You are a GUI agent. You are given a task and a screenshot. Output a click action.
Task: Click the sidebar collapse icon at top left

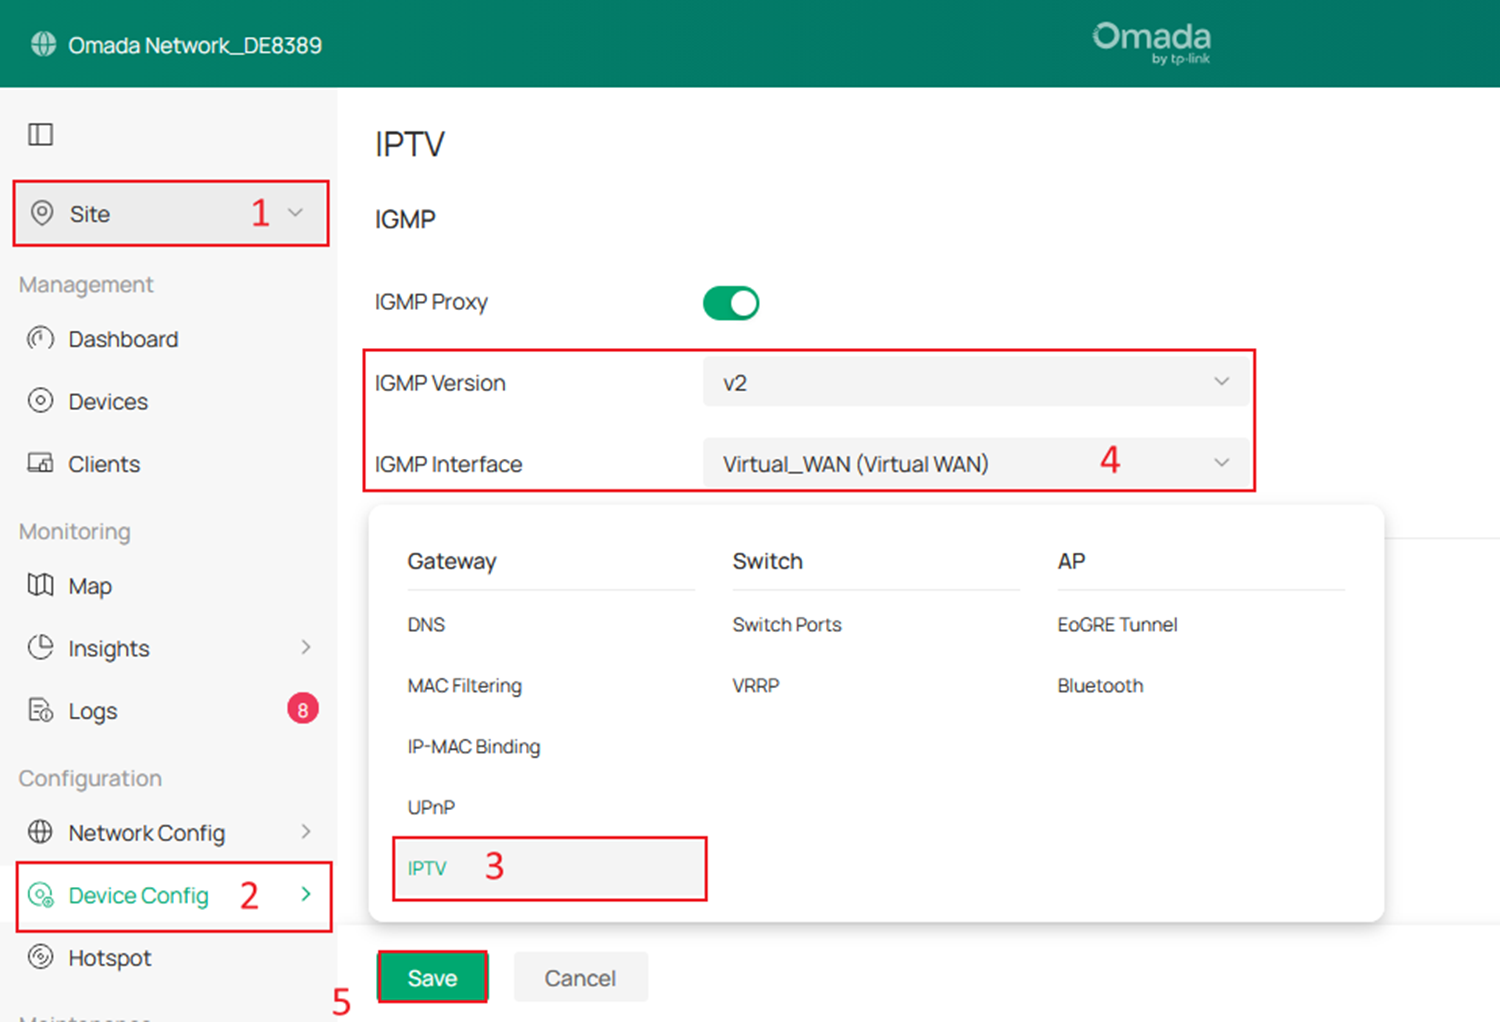(x=40, y=133)
